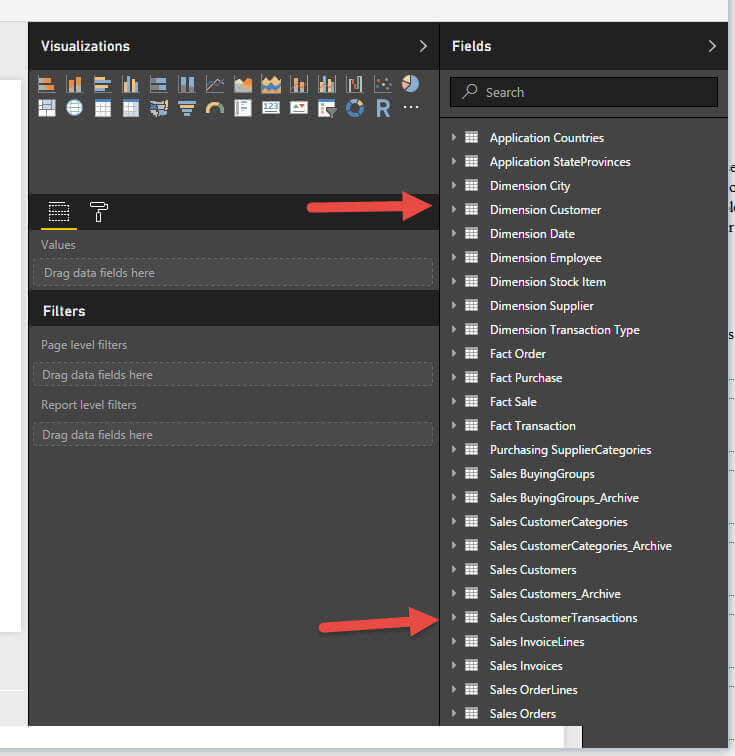Collapse the Fields pane chevron
The width and height of the screenshot is (735, 756).
click(712, 46)
